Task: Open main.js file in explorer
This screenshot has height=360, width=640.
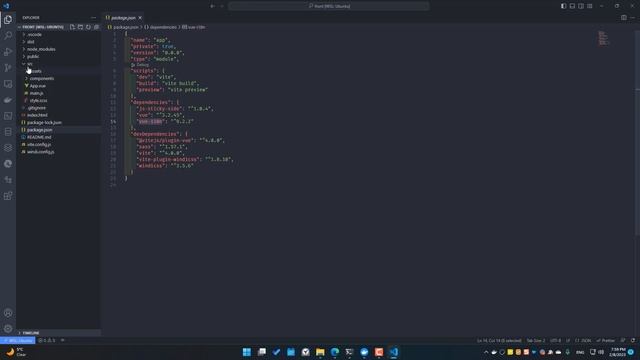Action: click(x=59, y=93)
